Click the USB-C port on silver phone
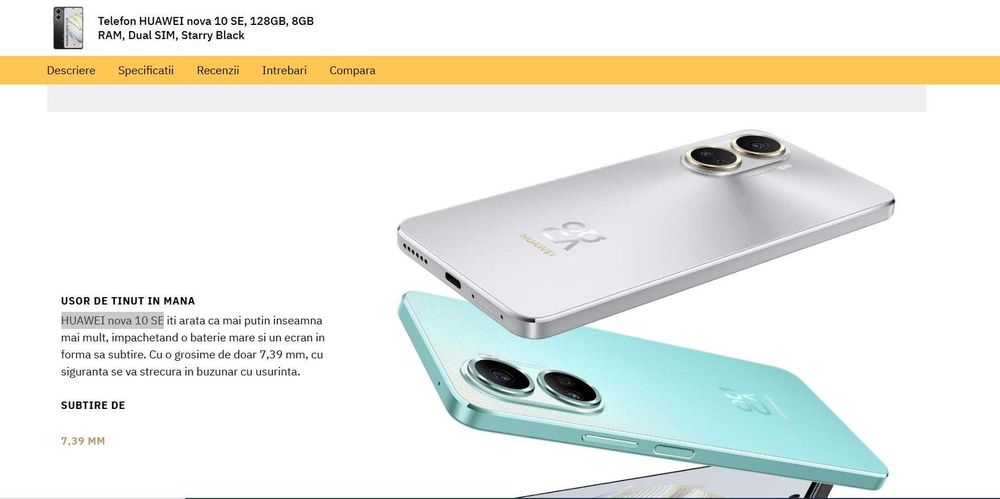Viewport: 1000px width, 499px height. 453,281
